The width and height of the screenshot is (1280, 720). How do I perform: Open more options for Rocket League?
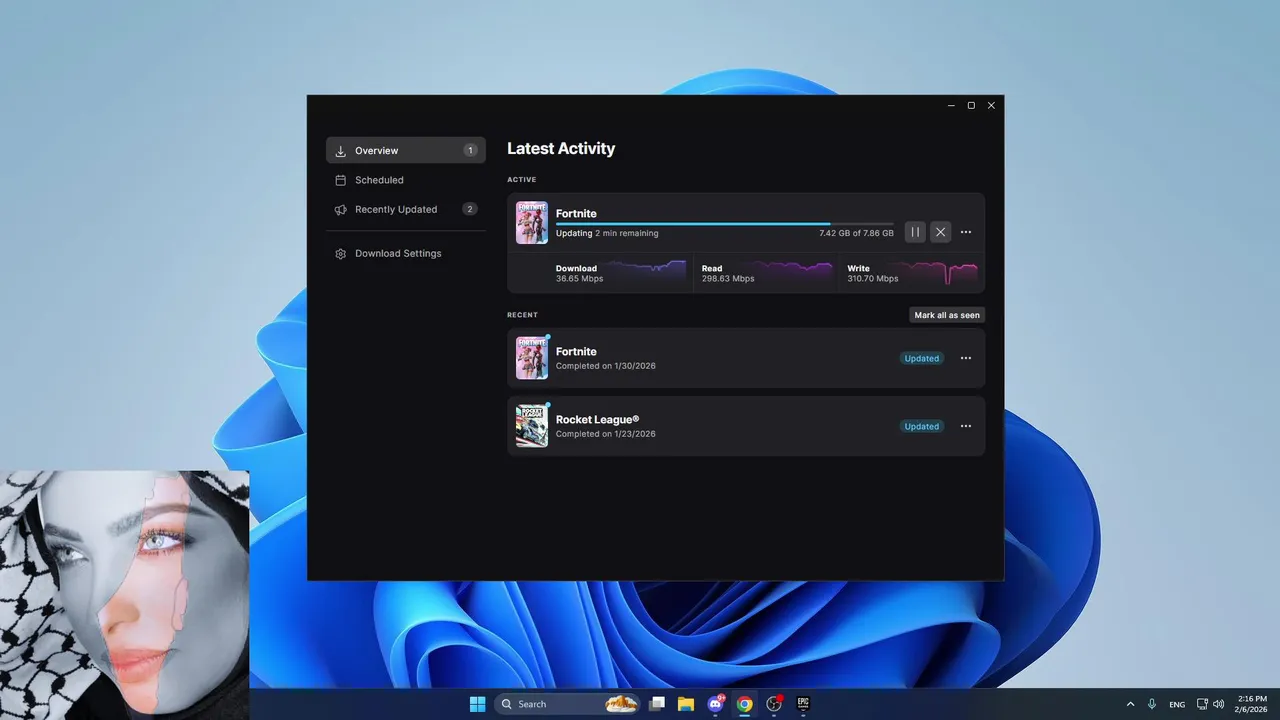(966, 426)
